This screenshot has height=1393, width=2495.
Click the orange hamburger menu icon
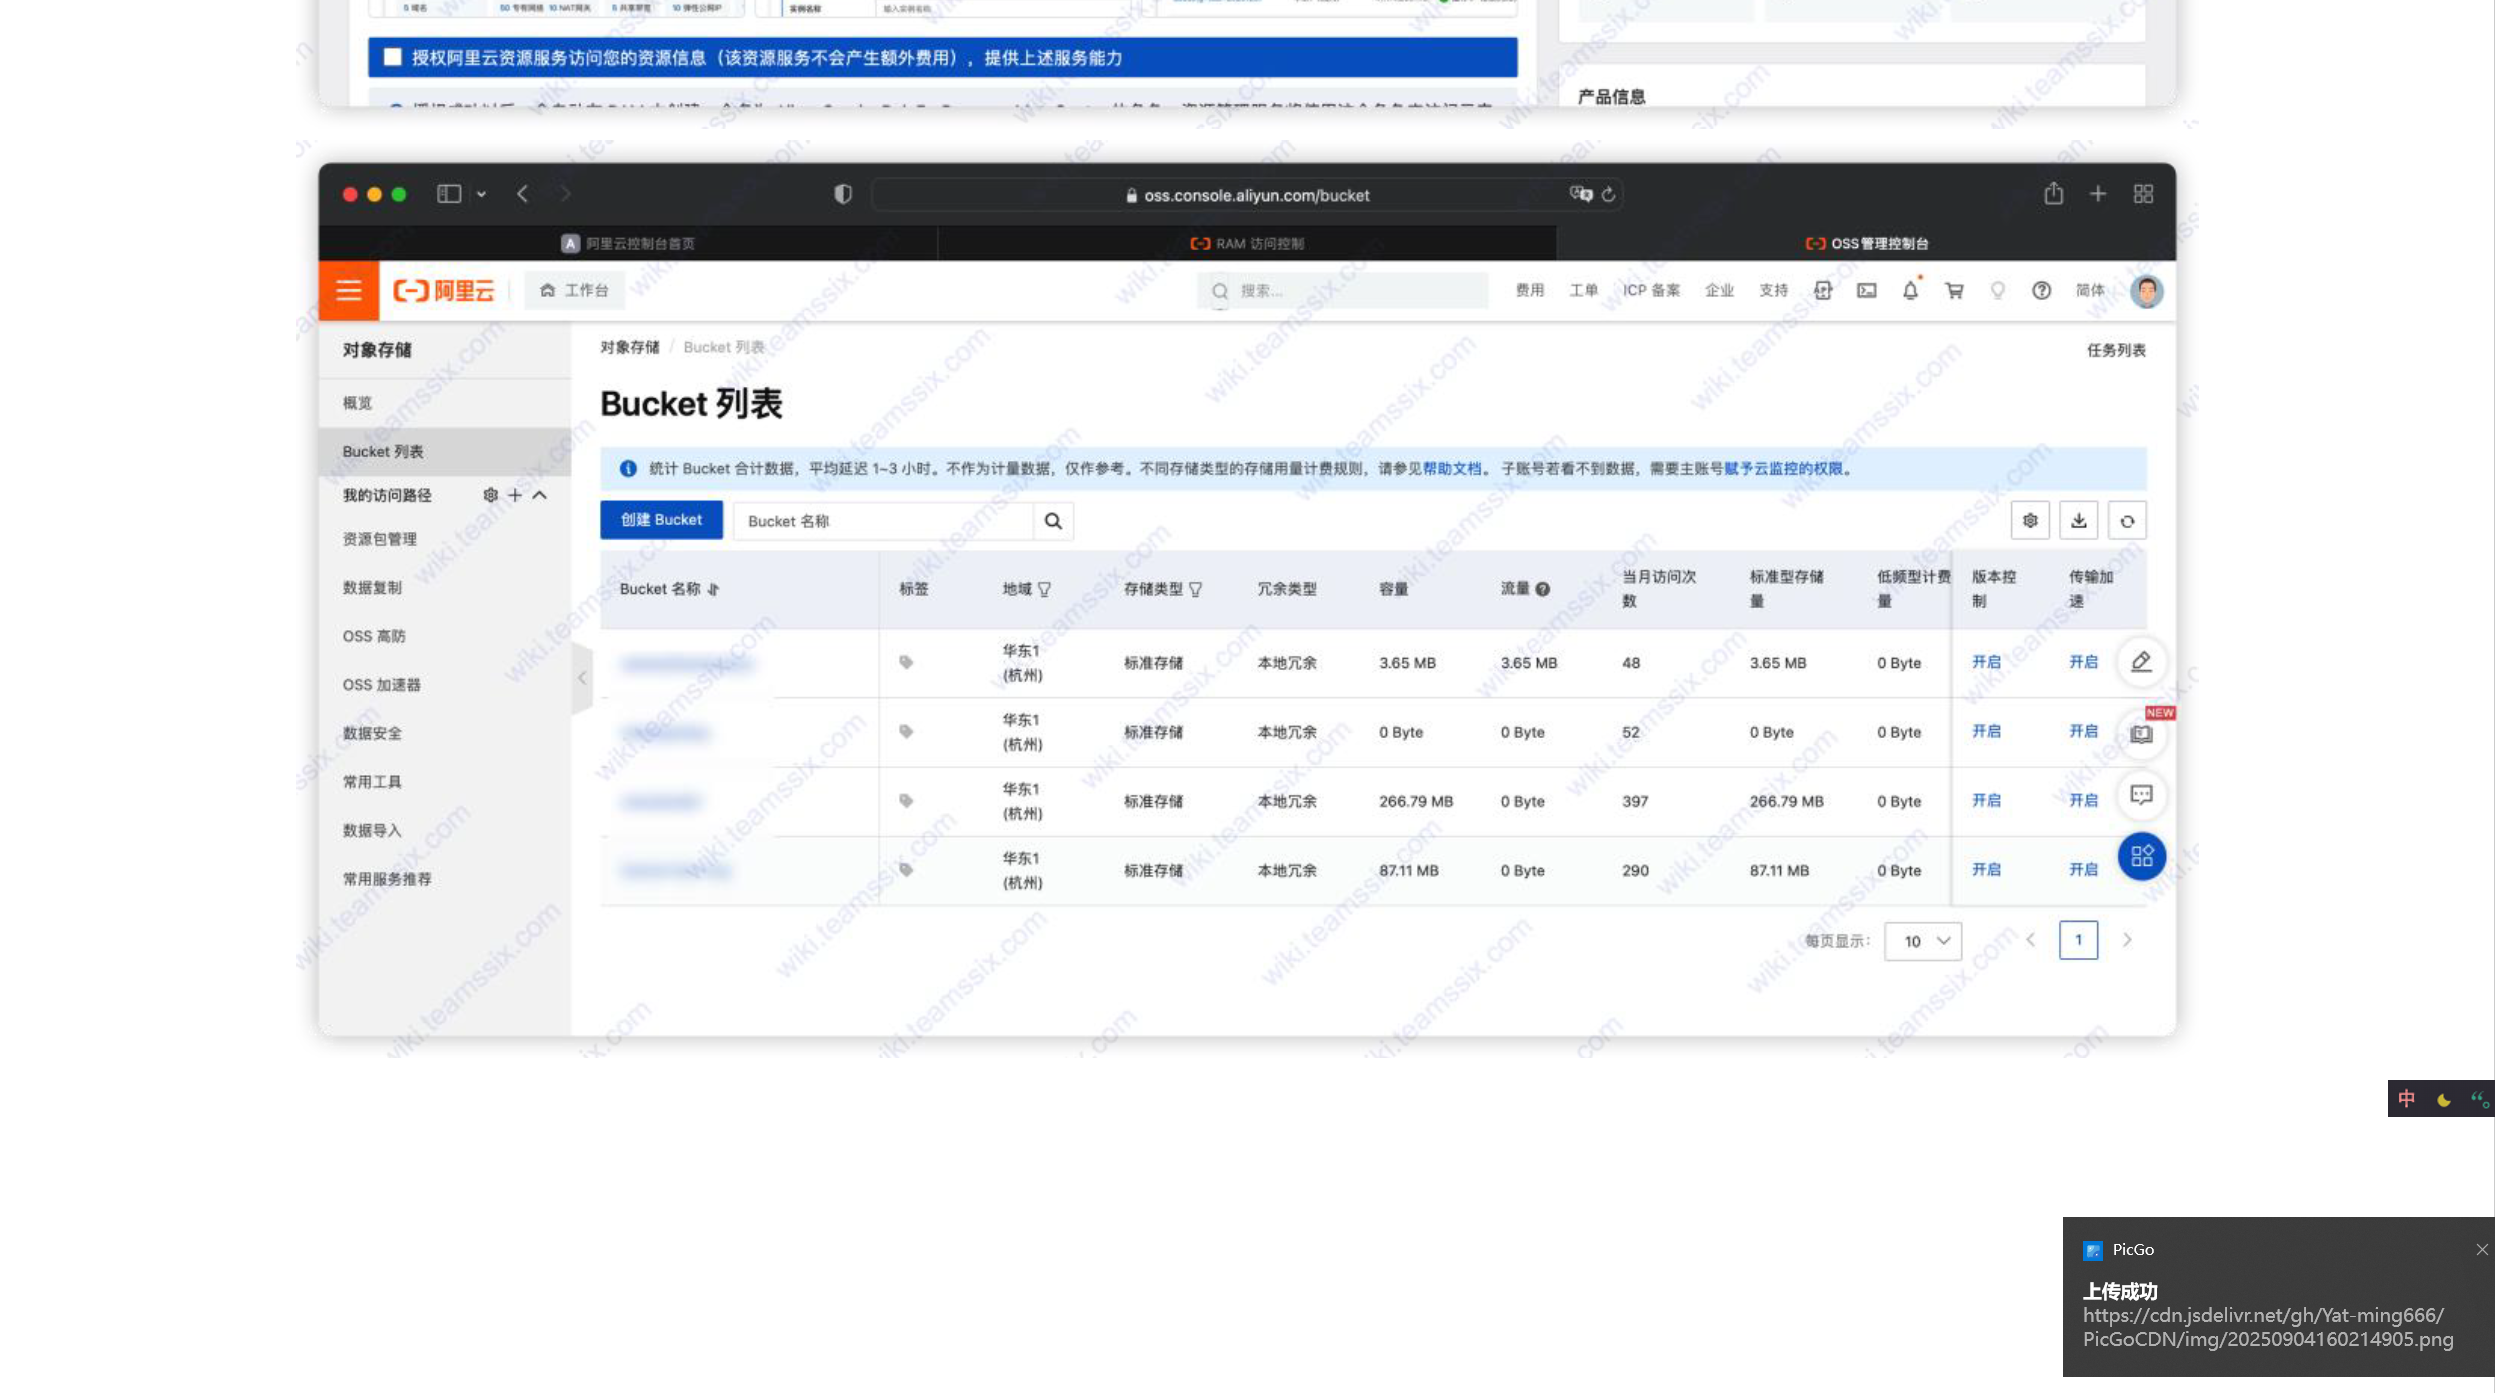tap(348, 291)
